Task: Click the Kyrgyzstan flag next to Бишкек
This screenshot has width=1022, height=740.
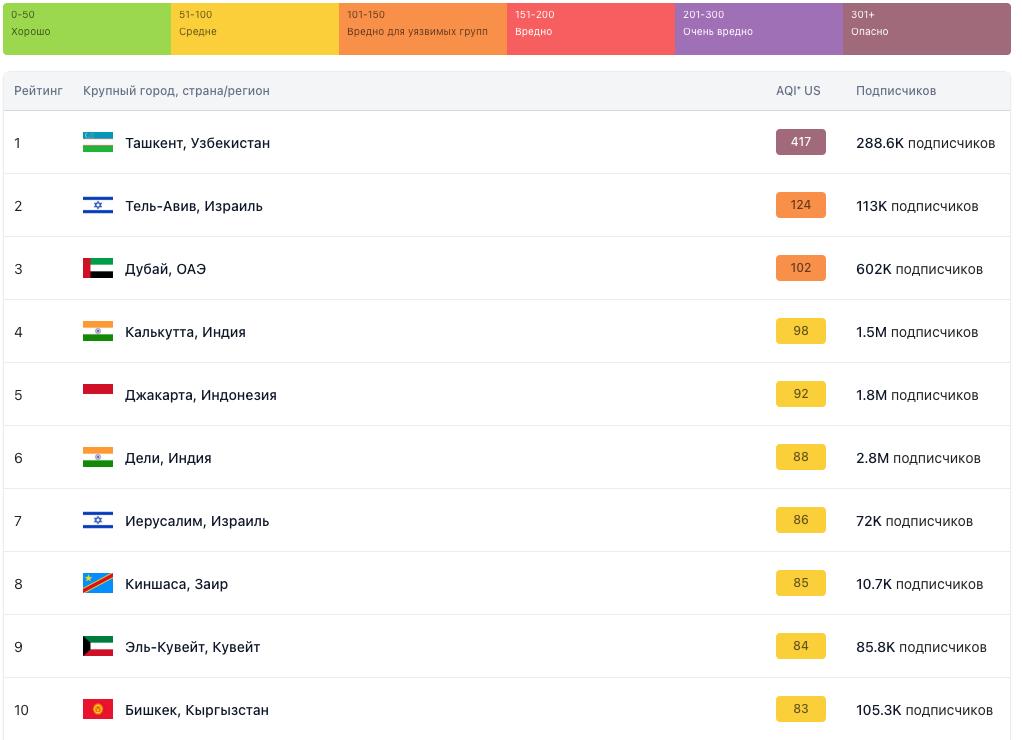Action: (97, 709)
